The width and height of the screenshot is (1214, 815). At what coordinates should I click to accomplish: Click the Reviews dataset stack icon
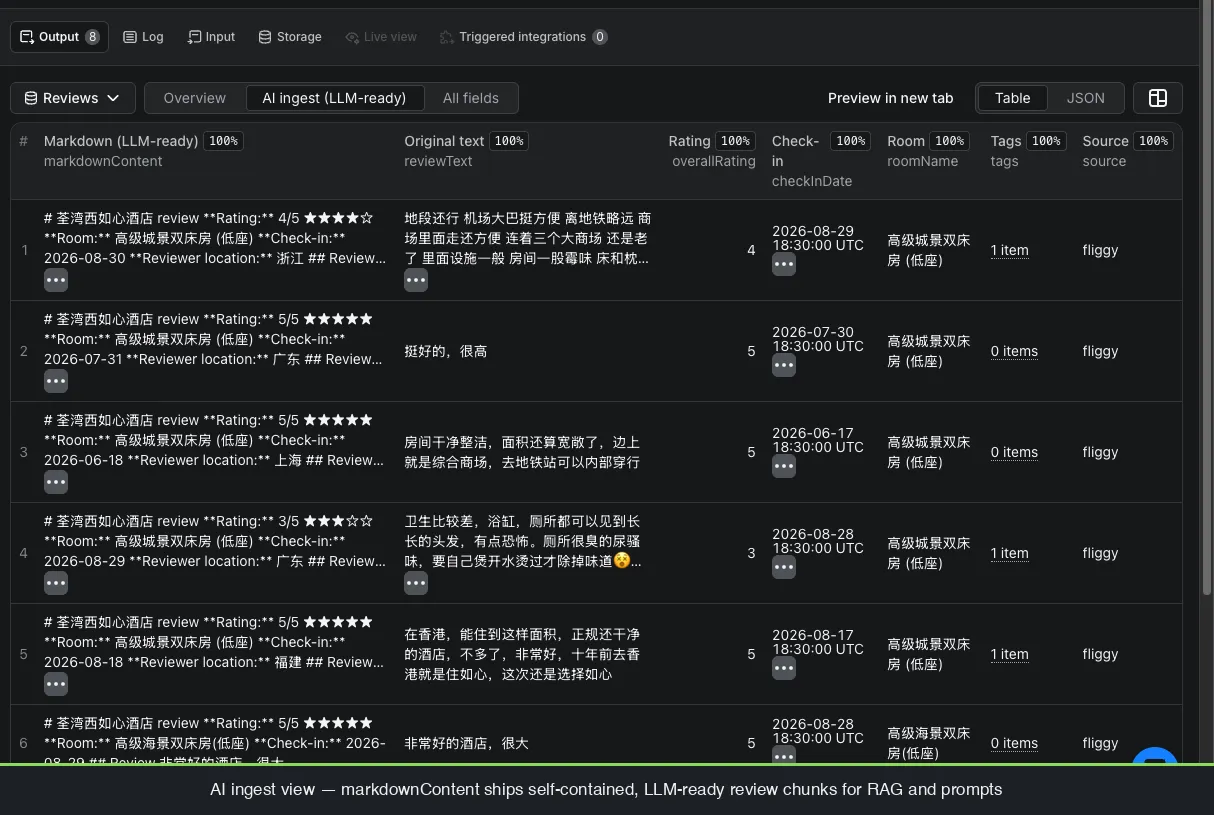click(x=31, y=98)
